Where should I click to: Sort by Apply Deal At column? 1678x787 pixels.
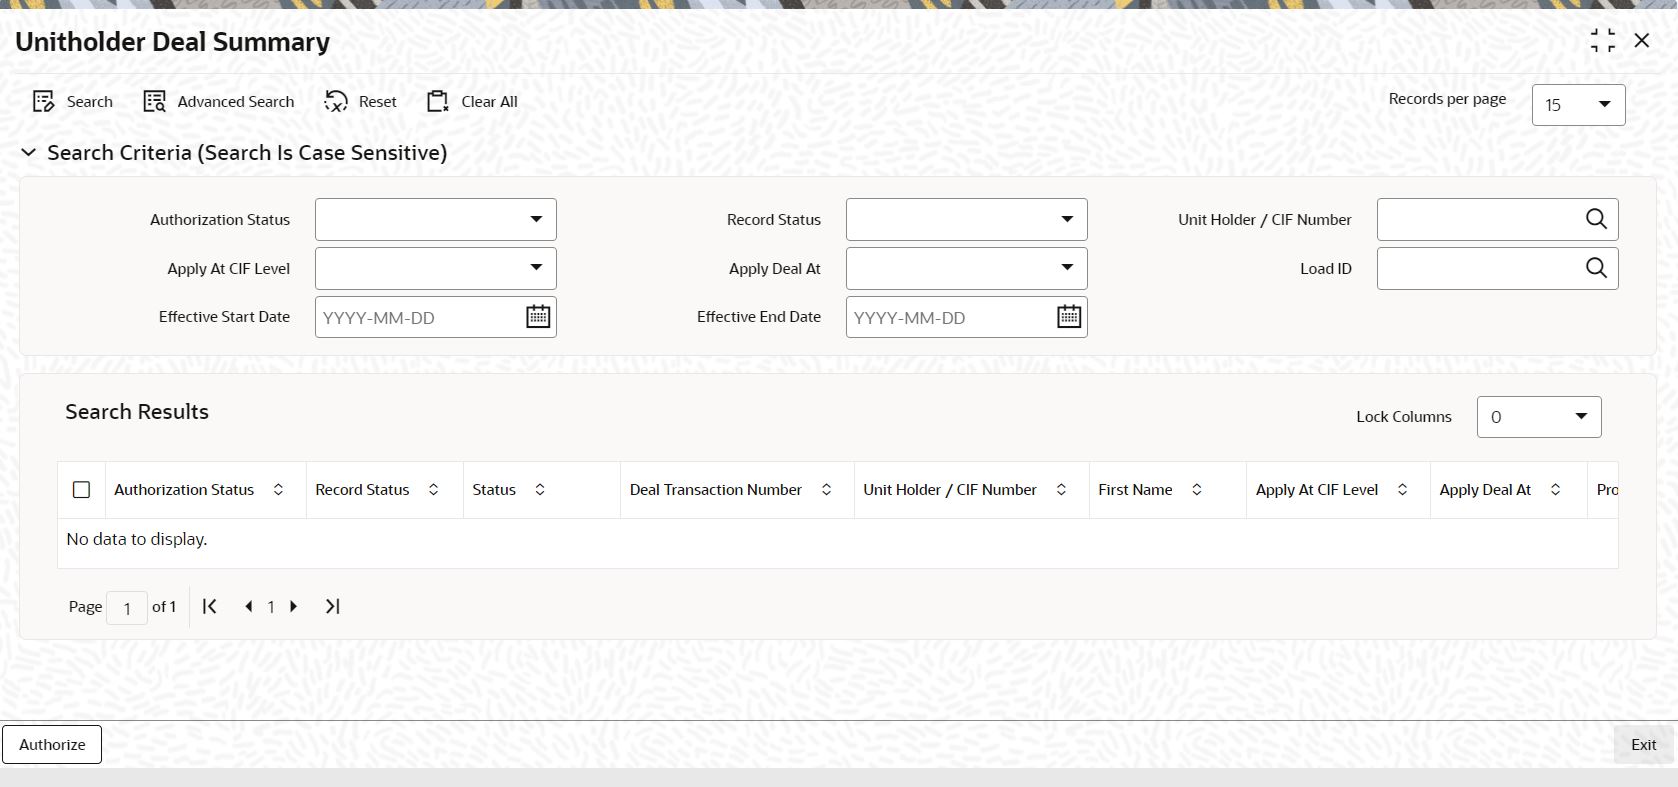pos(1555,490)
